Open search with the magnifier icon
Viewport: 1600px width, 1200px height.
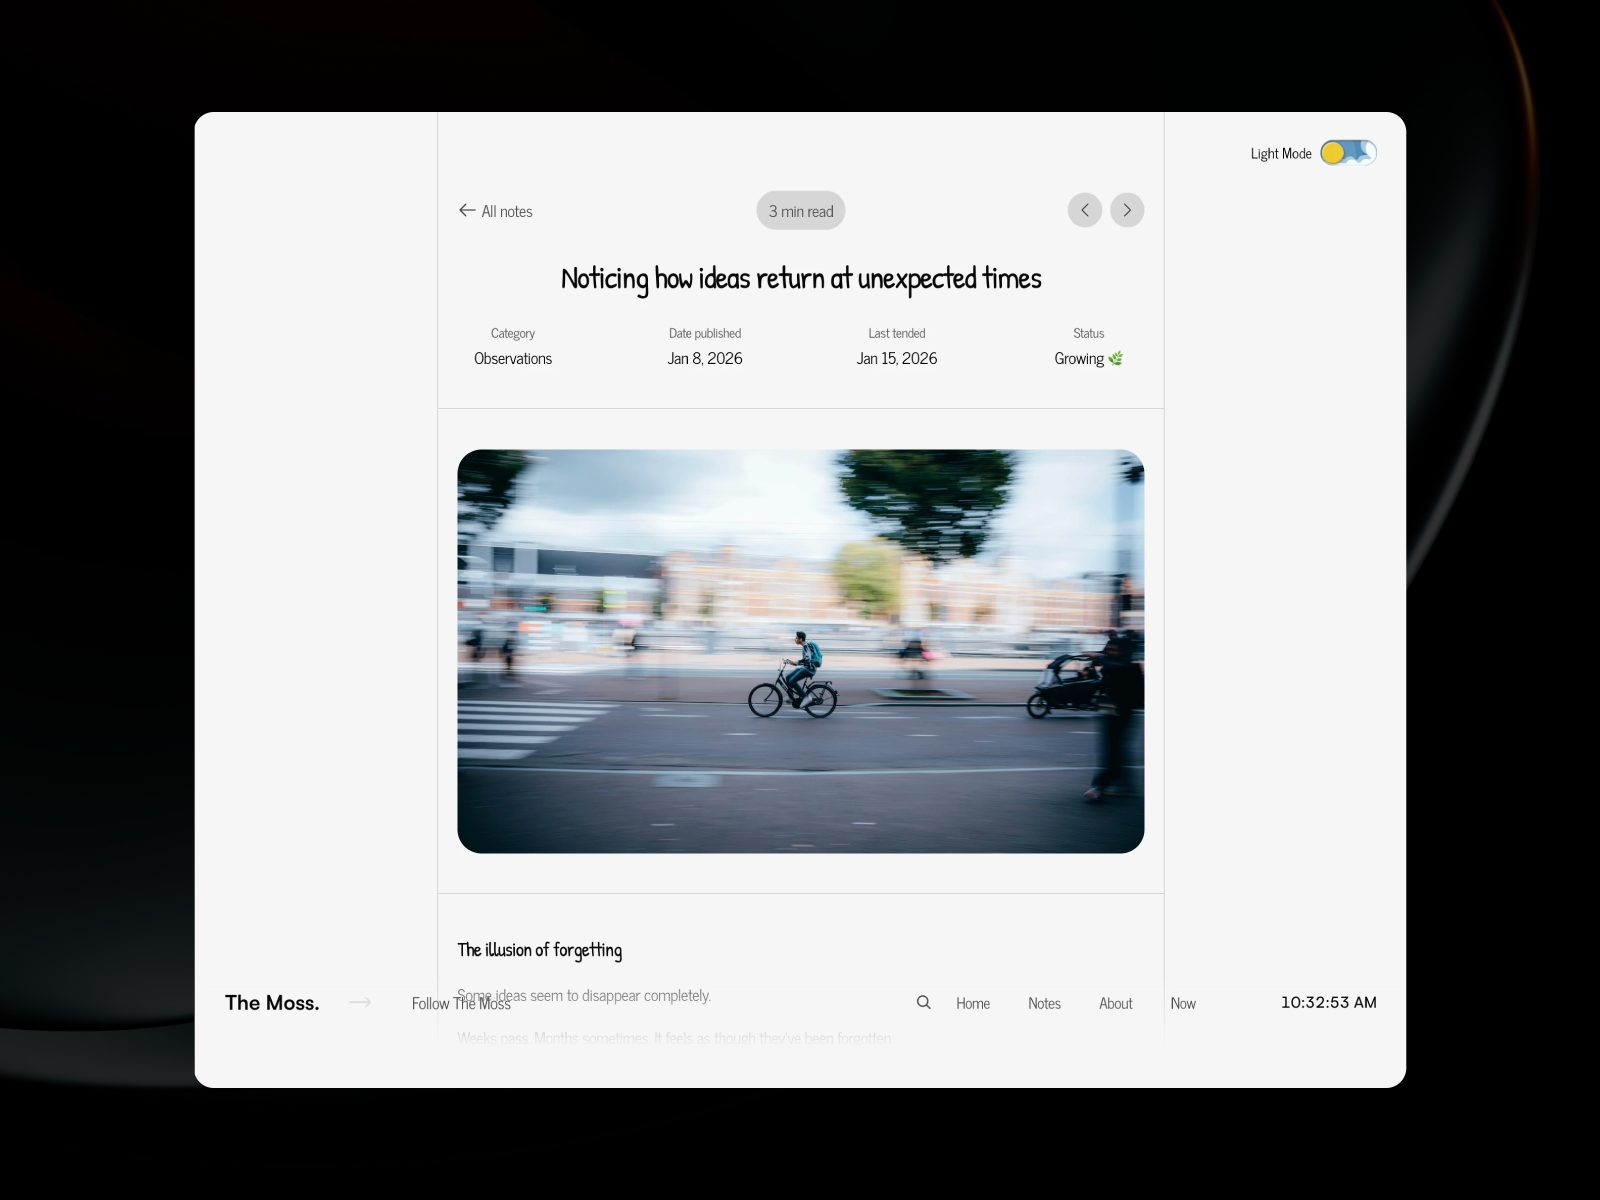pos(924,1002)
